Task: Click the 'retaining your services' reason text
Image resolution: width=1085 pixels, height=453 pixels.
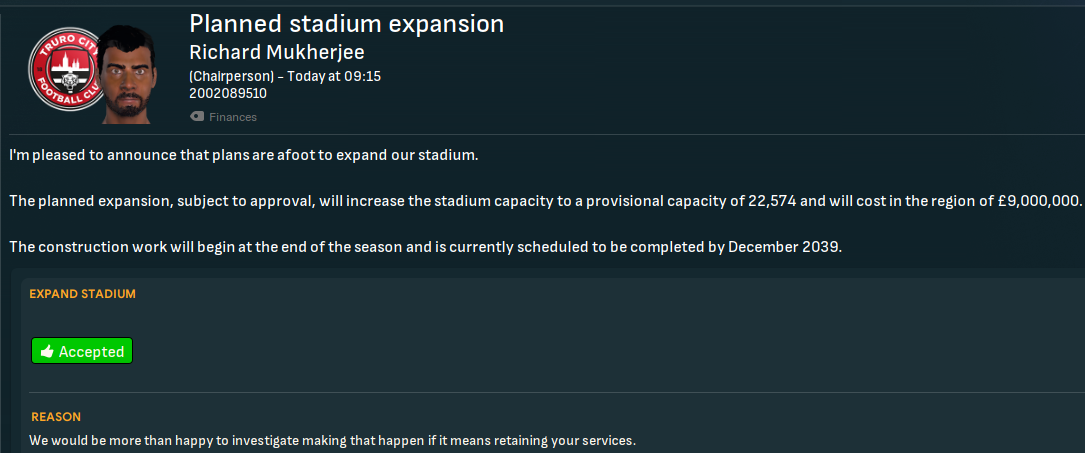Action: pyautogui.click(x=560, y=440)
